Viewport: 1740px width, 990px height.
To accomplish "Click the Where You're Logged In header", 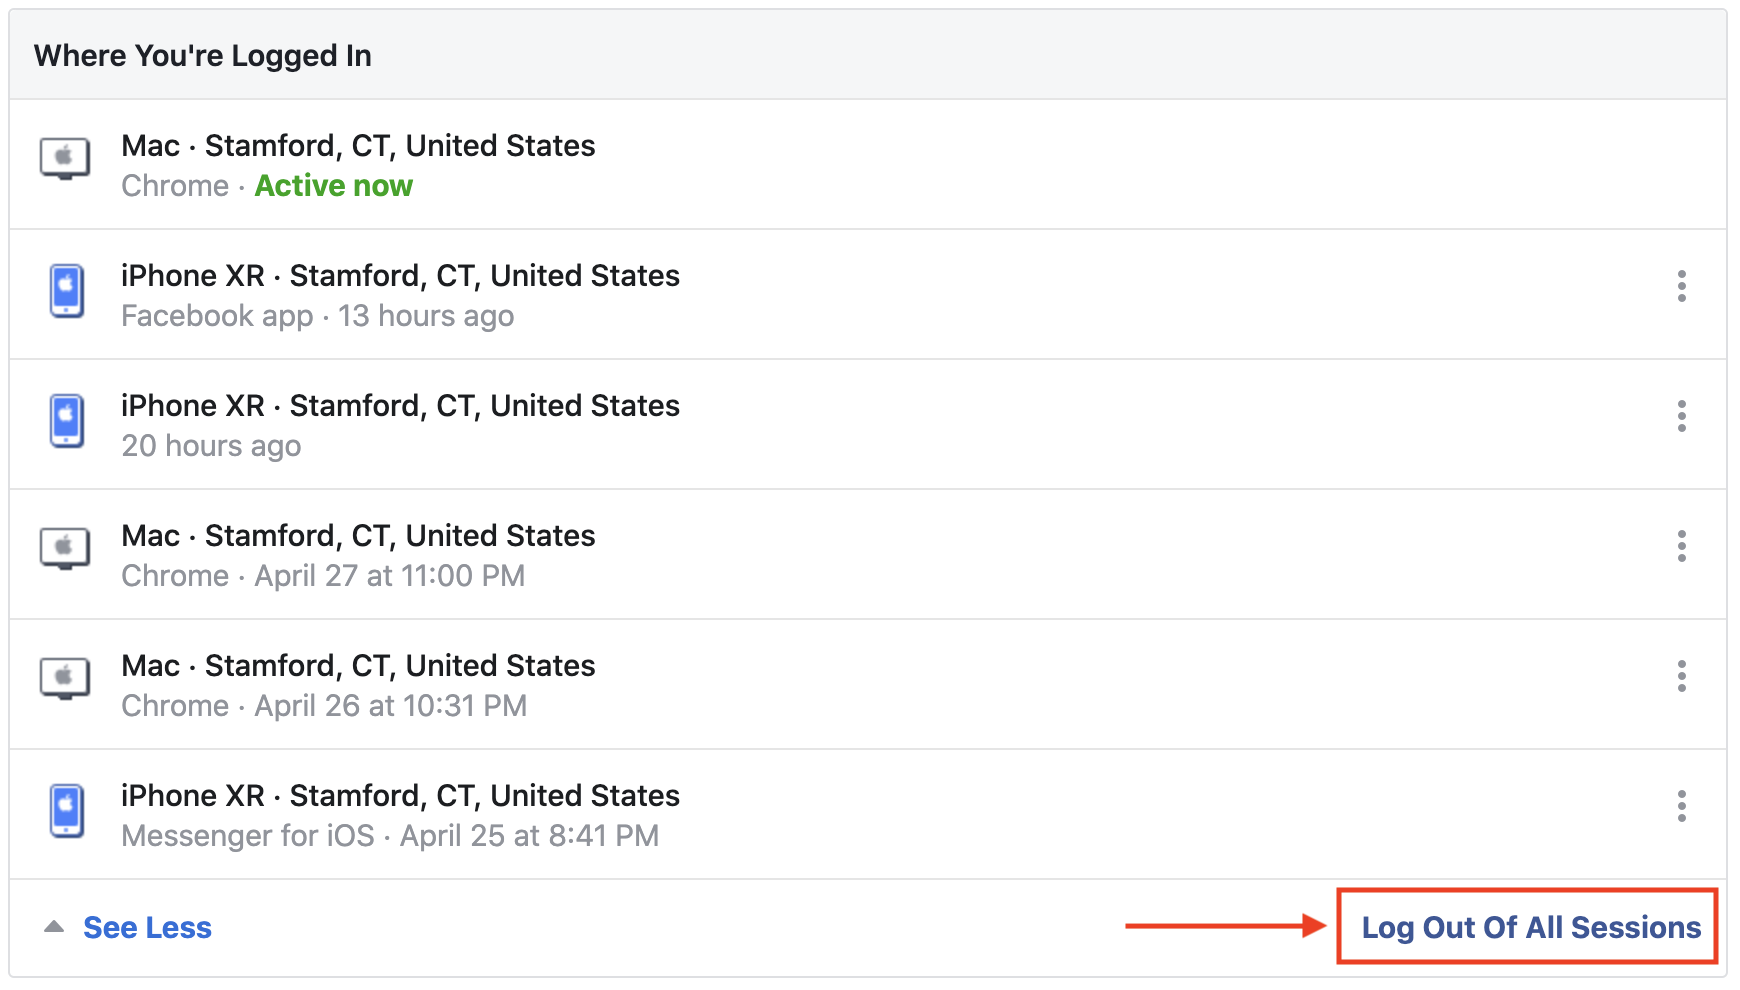I will coord(203,56).
